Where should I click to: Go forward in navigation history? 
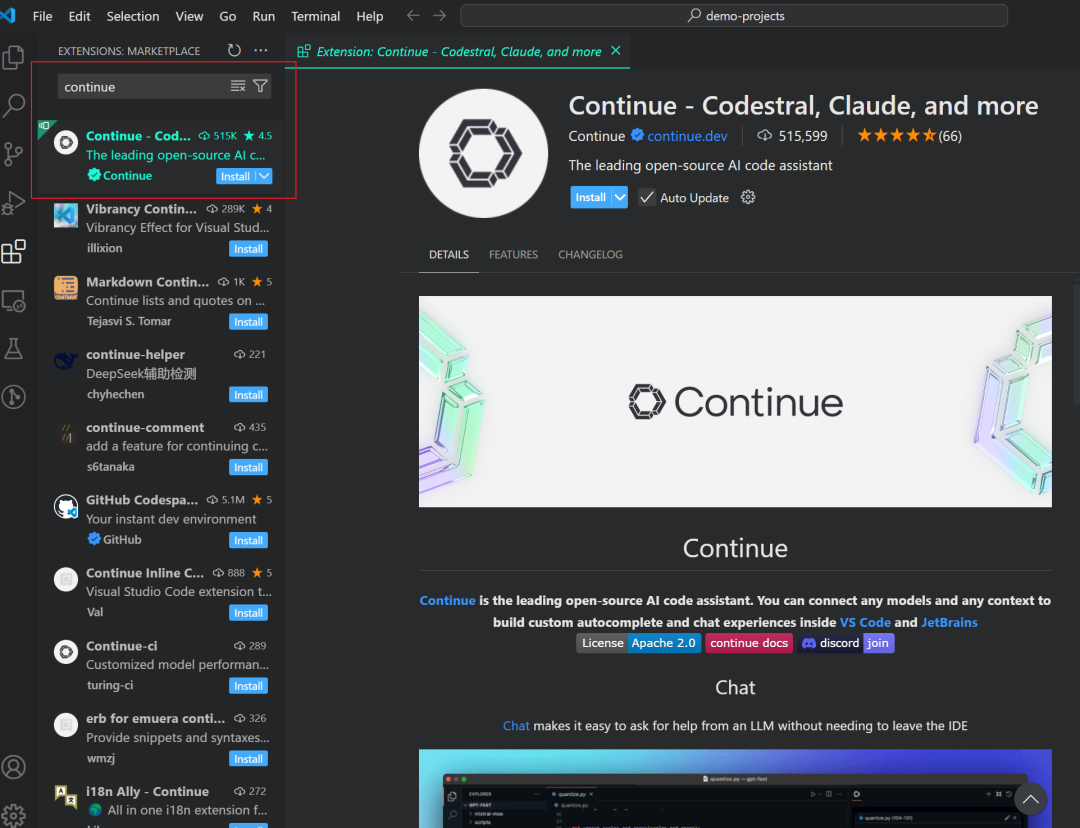[439, 15]
